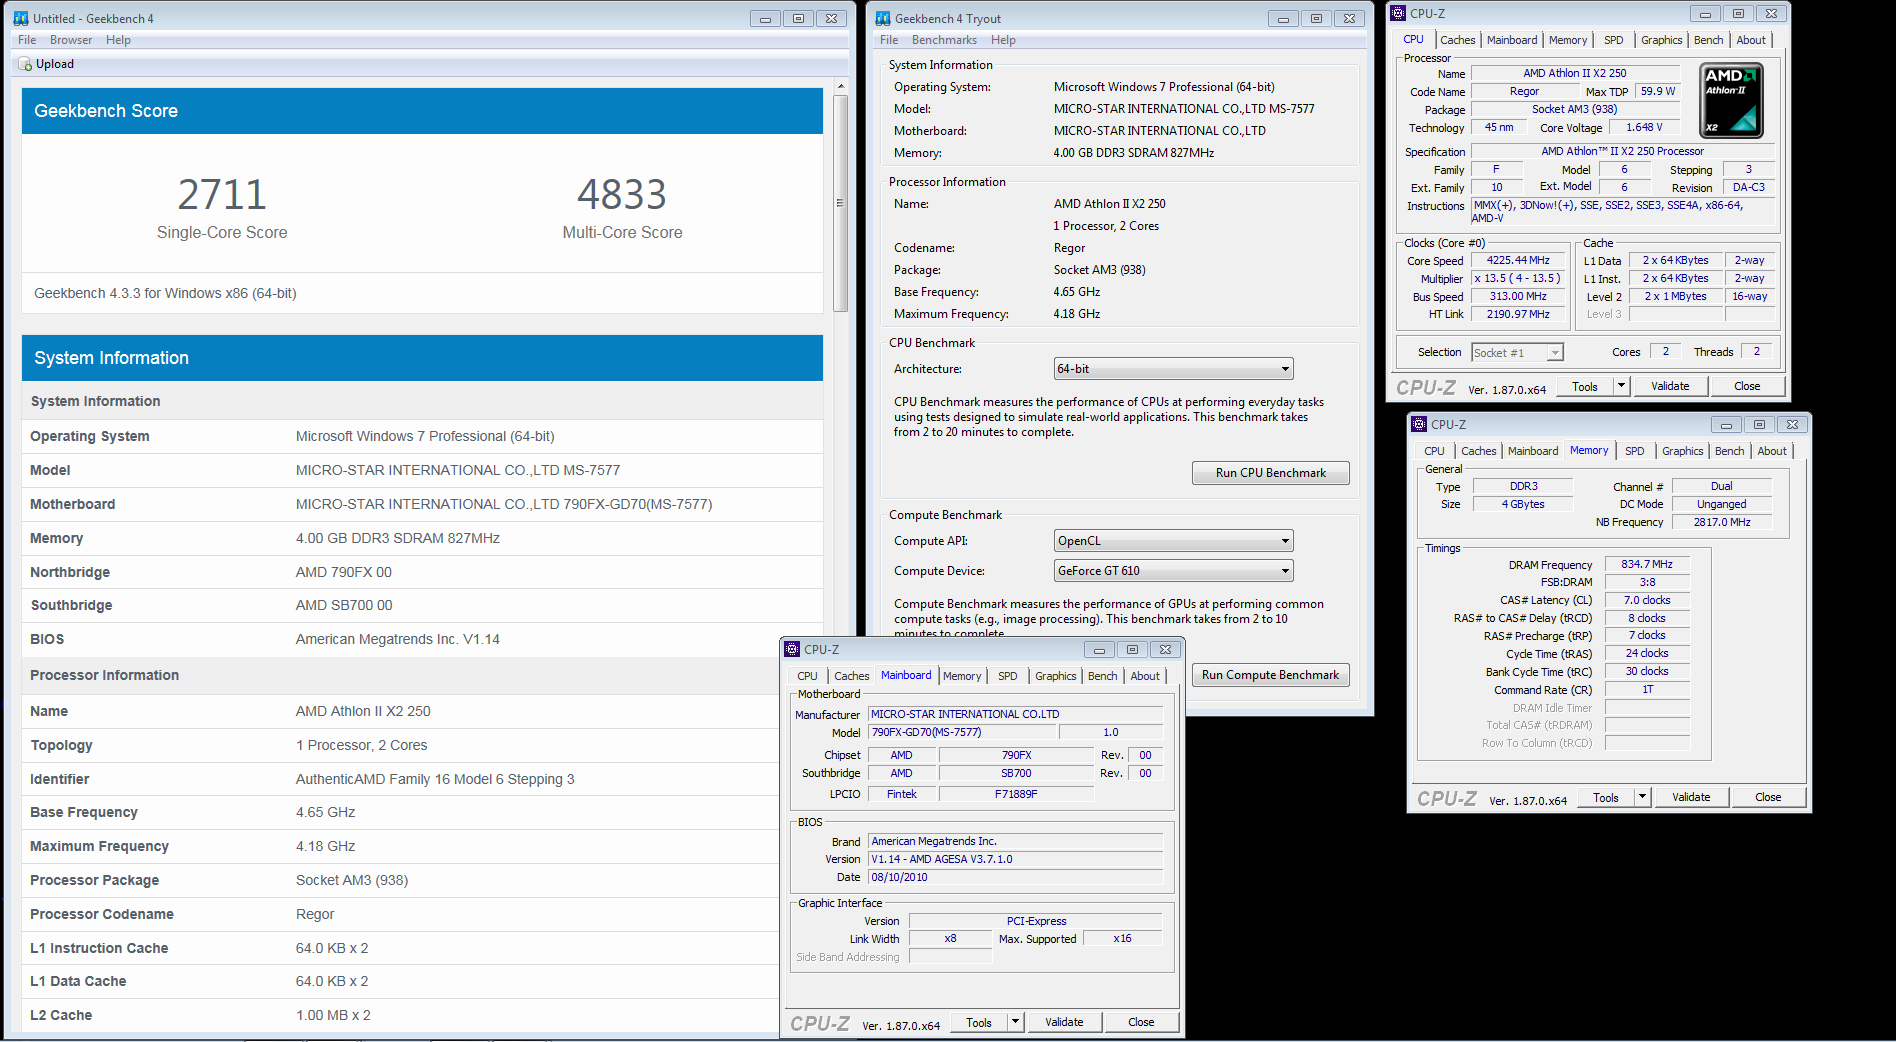1896x1042 pixels.
Task: Open Tools dropdown arrow in CPU-Z Memory window
Action: click(1642, 797)
